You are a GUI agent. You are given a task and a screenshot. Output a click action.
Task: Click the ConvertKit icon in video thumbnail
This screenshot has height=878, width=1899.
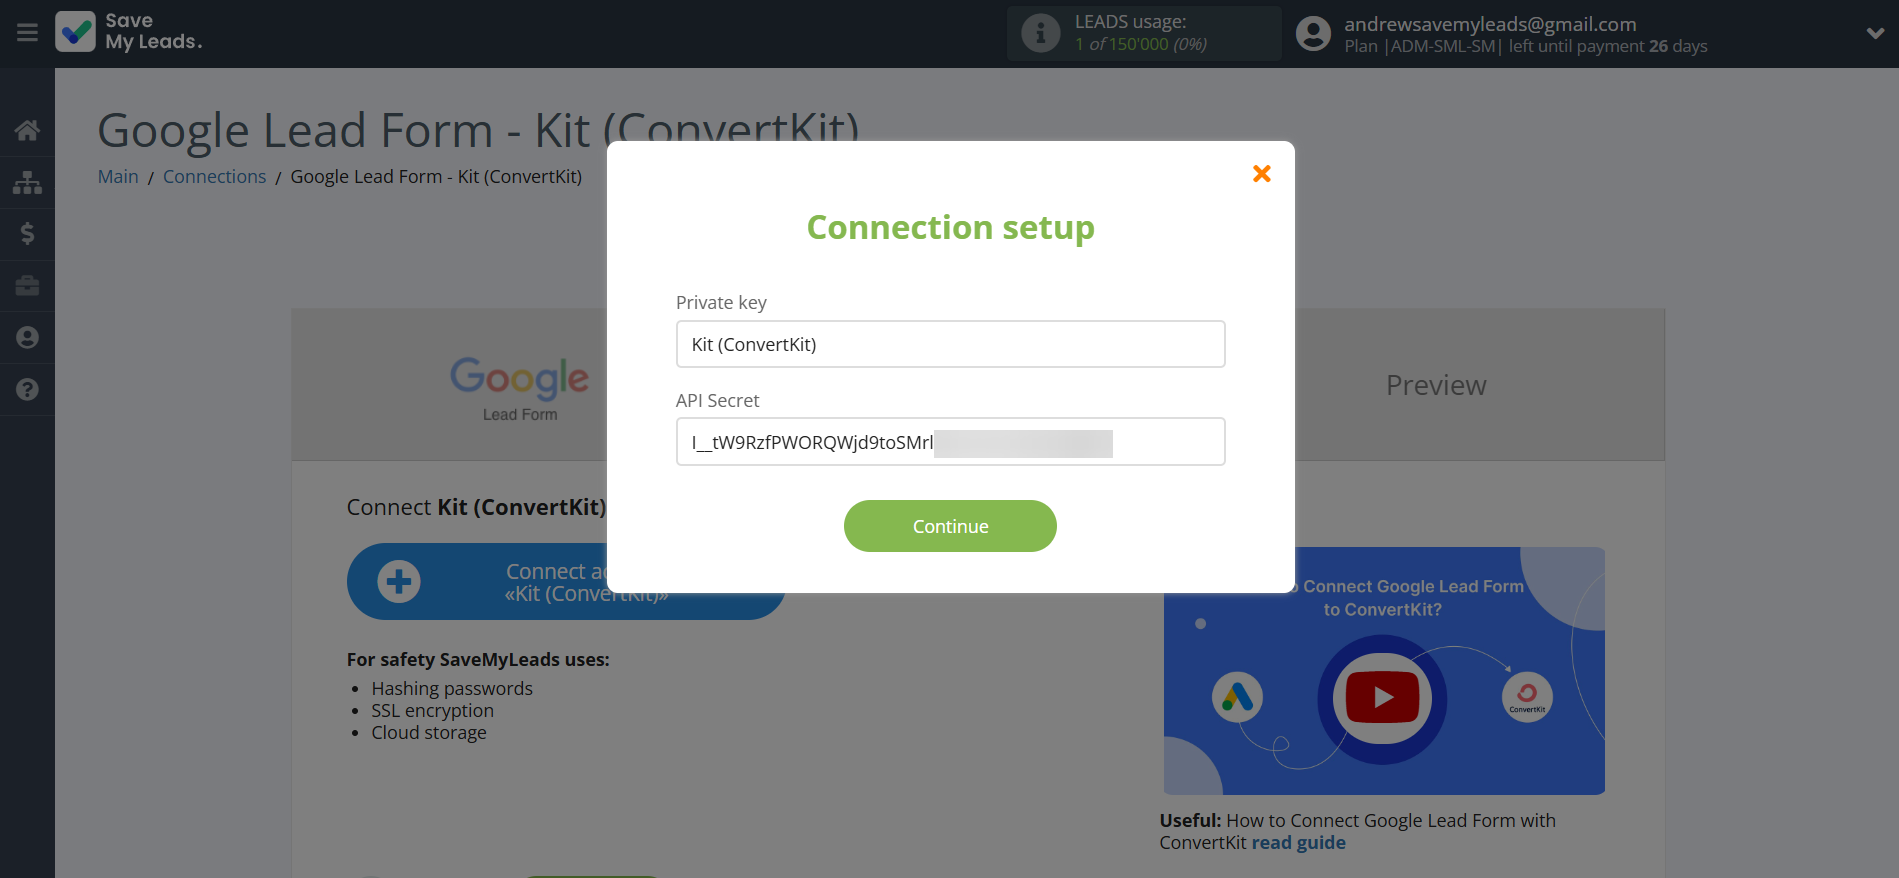pos(1527,697)
